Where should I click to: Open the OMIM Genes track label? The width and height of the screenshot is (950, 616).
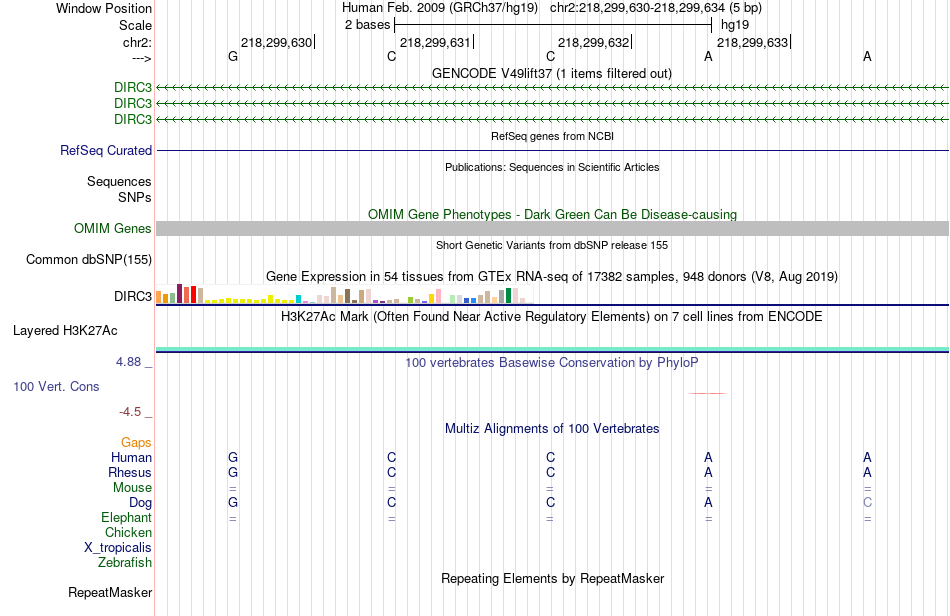[x=113, y=228]
